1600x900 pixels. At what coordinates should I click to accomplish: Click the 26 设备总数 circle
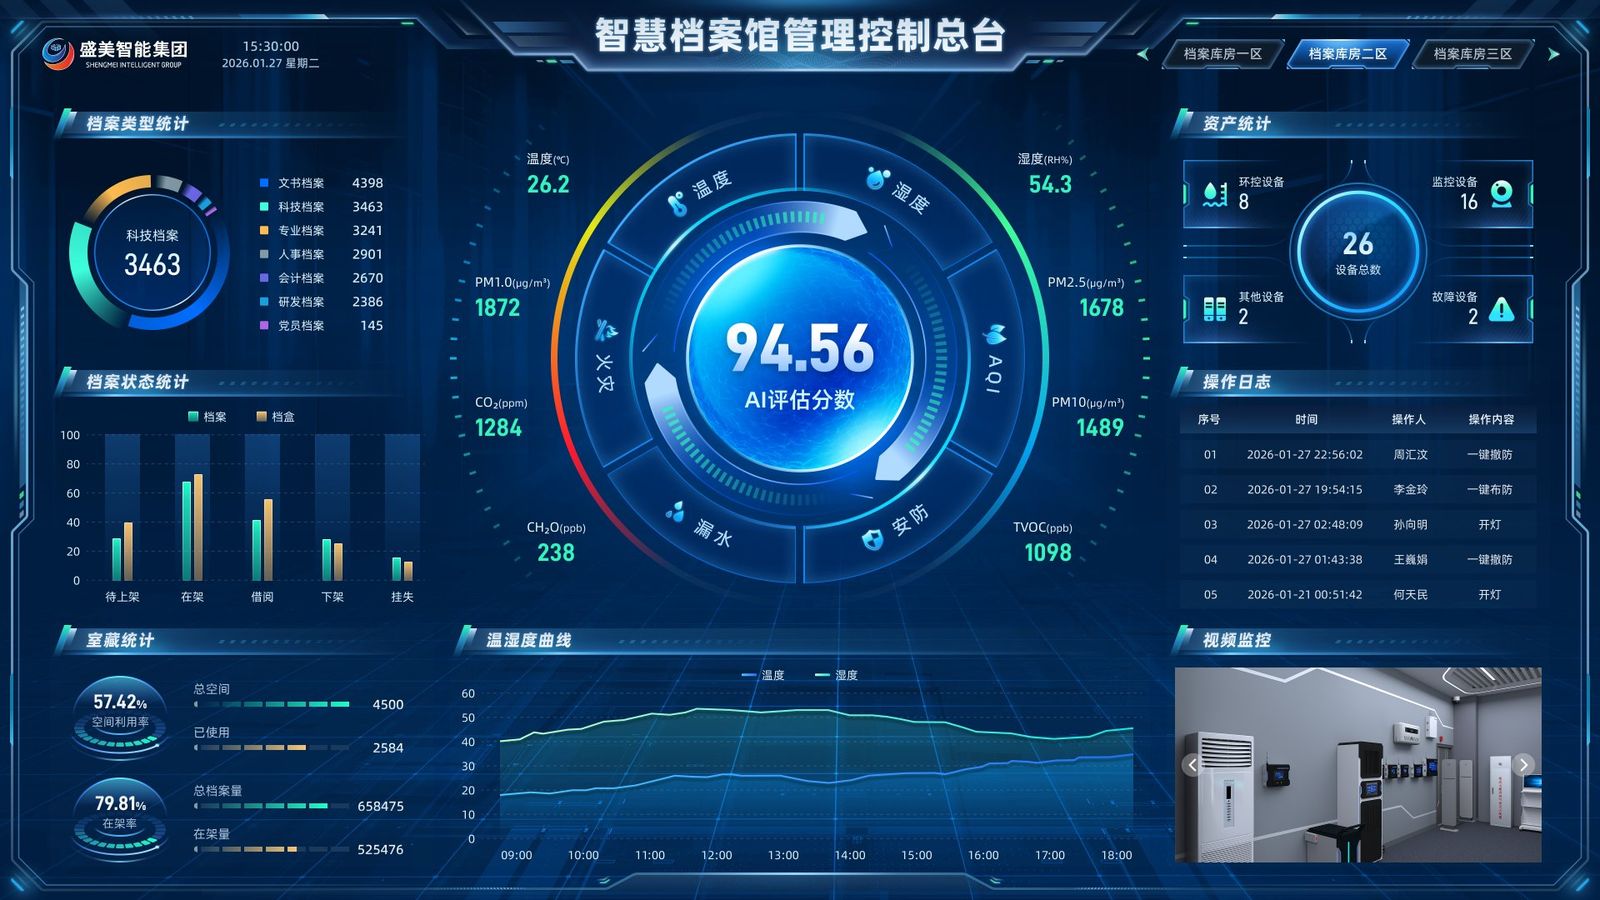1358,251
